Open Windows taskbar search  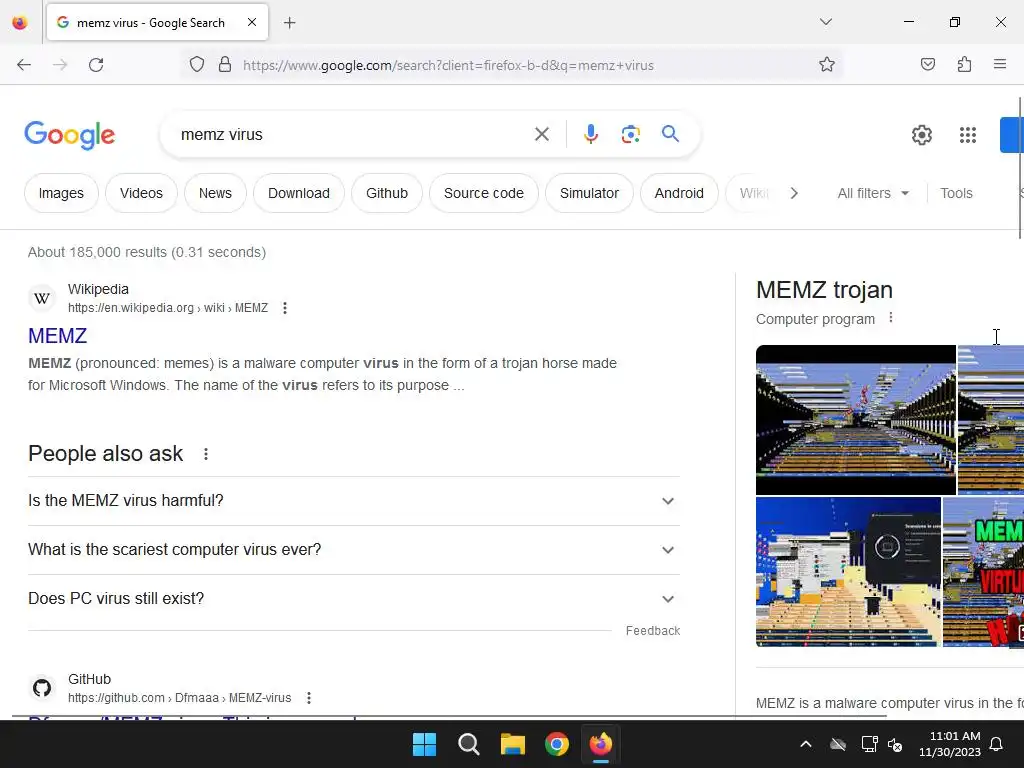pyautogui.click(x=468, y=744)
